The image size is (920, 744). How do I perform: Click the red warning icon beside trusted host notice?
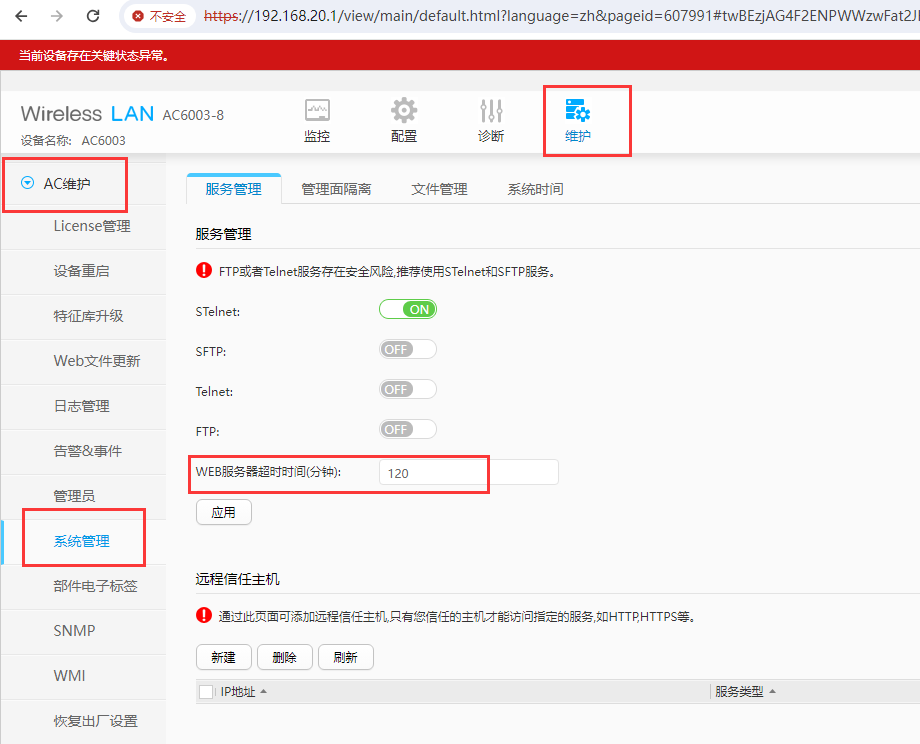[204, 616]
